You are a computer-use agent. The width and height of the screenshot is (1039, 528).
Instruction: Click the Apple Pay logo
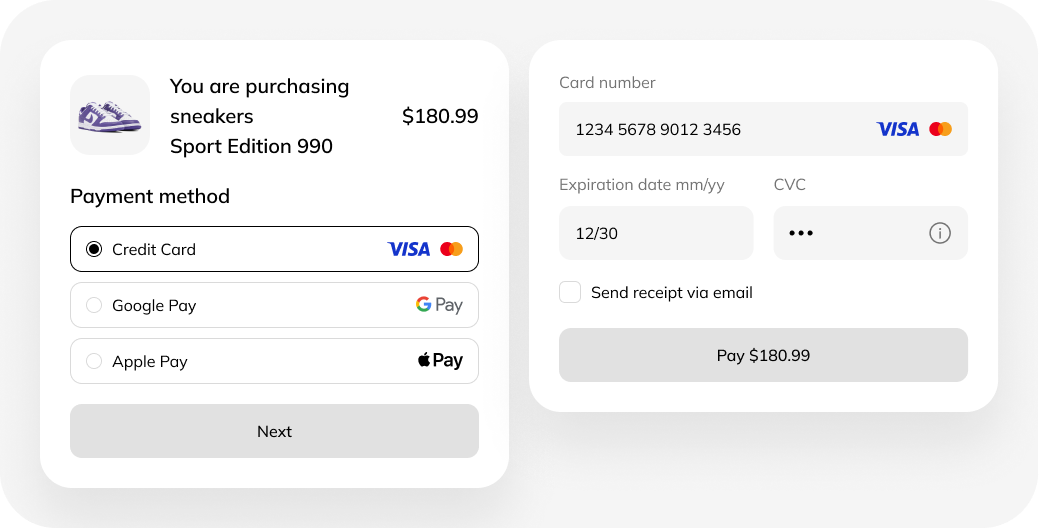440,361
